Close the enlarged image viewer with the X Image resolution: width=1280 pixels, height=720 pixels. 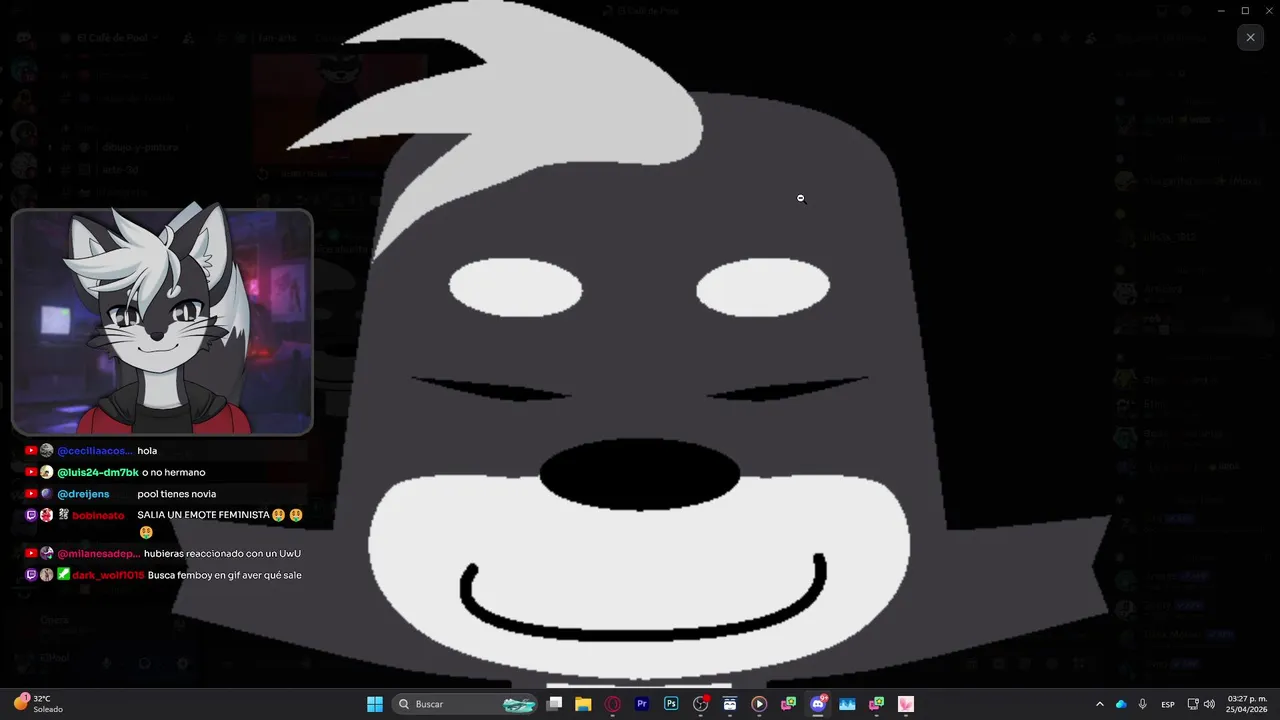(x=1250, y=37)
